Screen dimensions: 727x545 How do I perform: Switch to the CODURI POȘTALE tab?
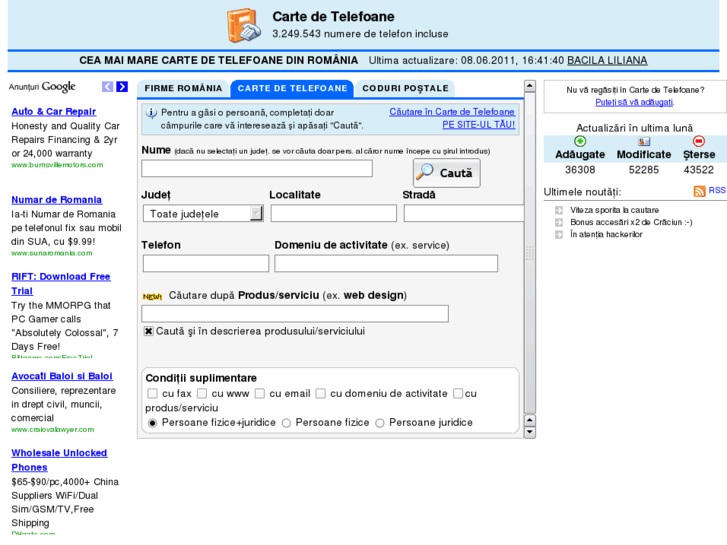405,88
